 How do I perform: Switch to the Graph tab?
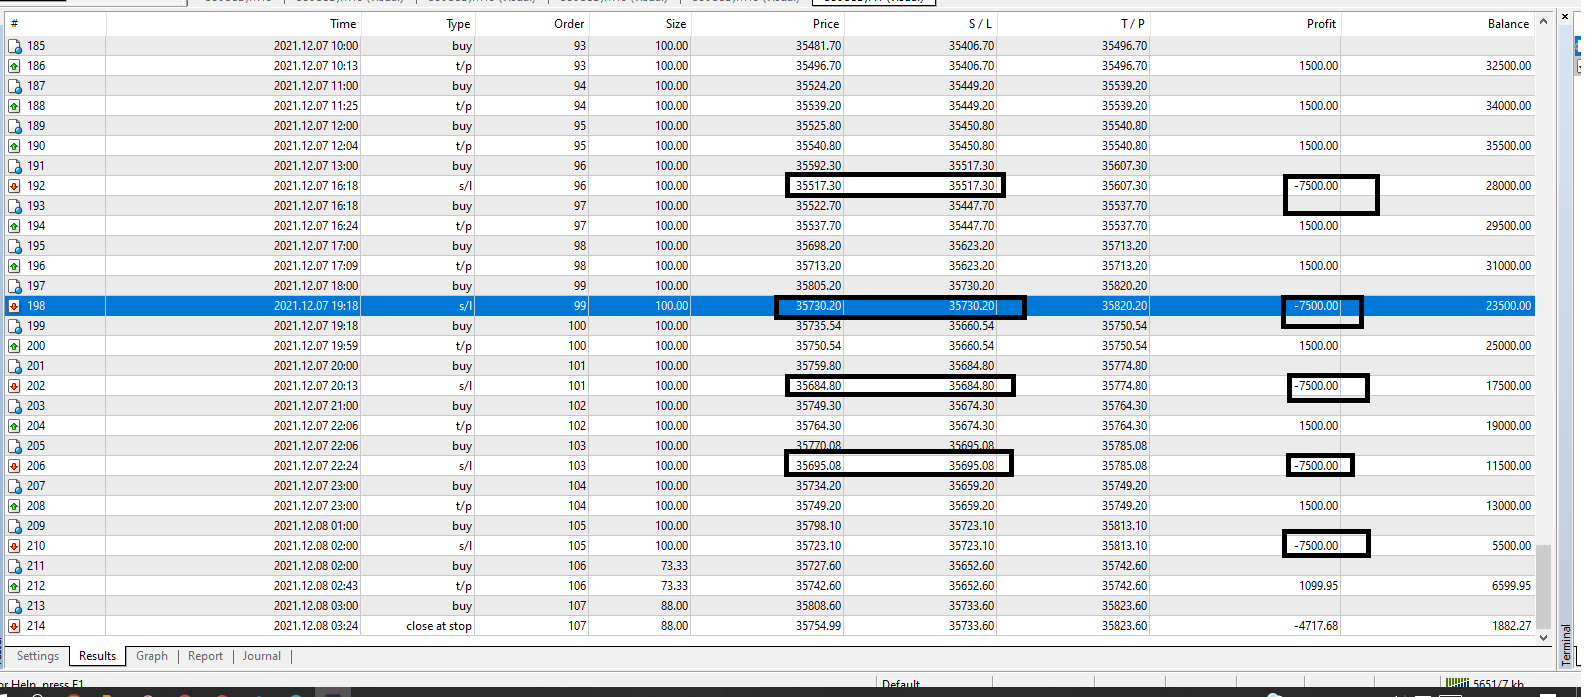click(152, 656)
